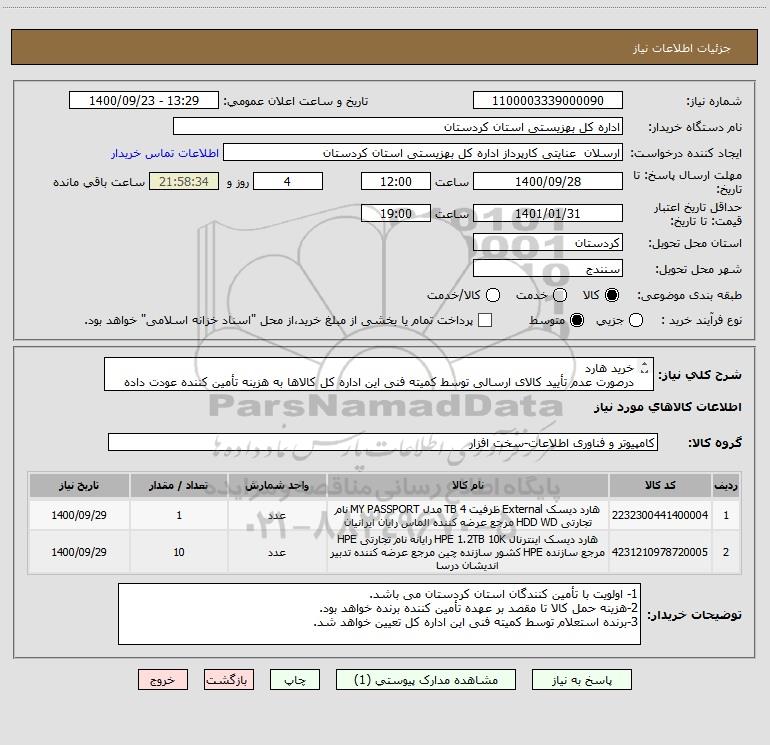Screen dimensions: 770x745
Task: Click the ردیف column header
Action: pyautogui.click(x=726, y=485)
